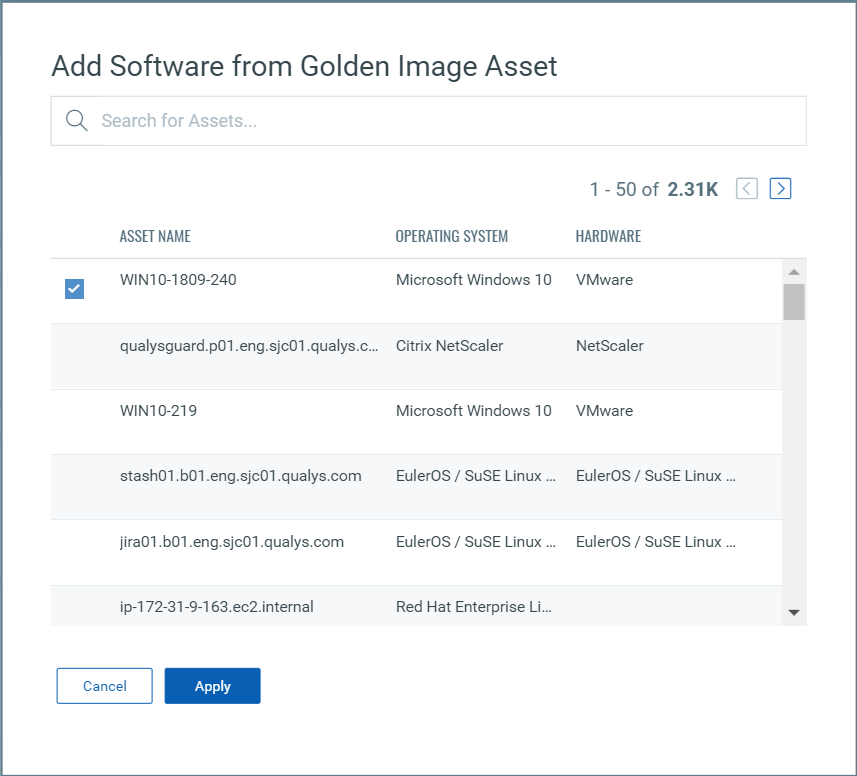Select ip-172-31-9-163.ec2.internal asset

pyautogui.click(x=216, y=607)
